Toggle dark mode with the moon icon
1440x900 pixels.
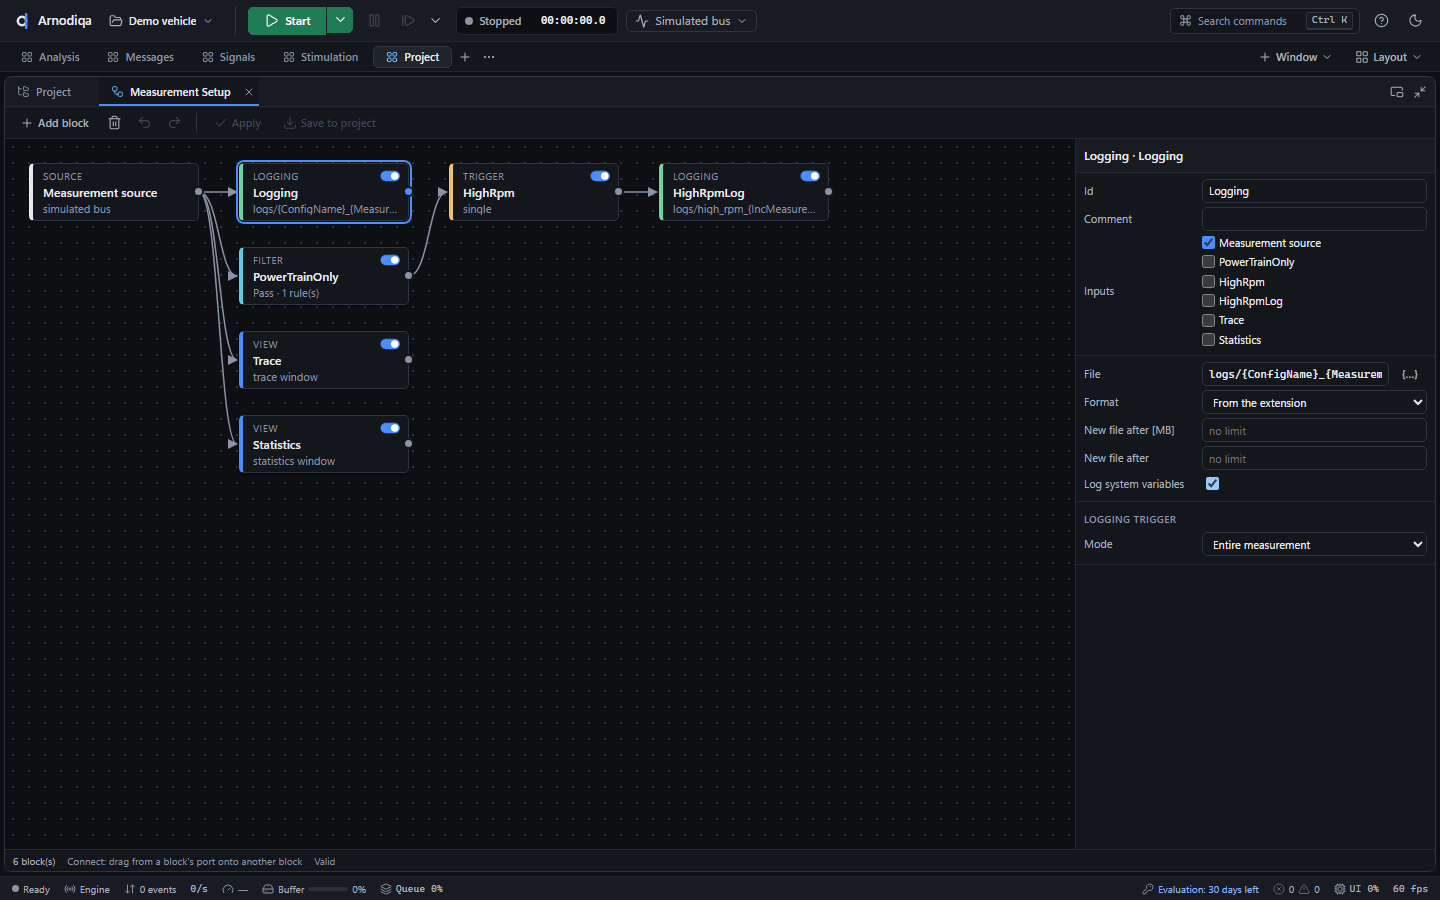tap(1415, 21)
